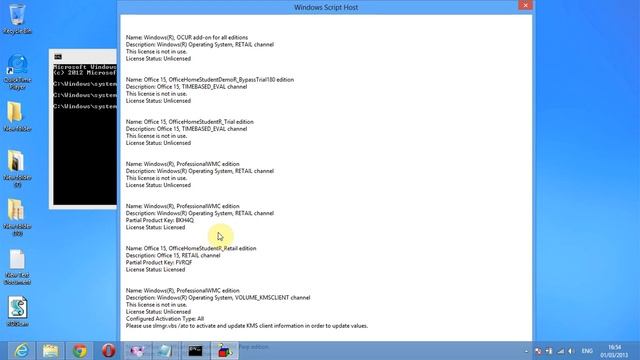Viewport: 640px width, 360px height.
Task: Select the QuickTime Player desktop shortcut
Action: [17, 71]
